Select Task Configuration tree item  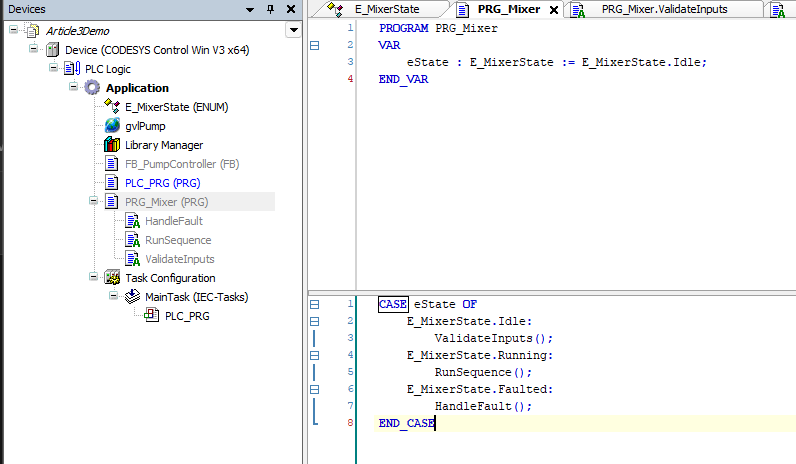click(x=170, y=278)
